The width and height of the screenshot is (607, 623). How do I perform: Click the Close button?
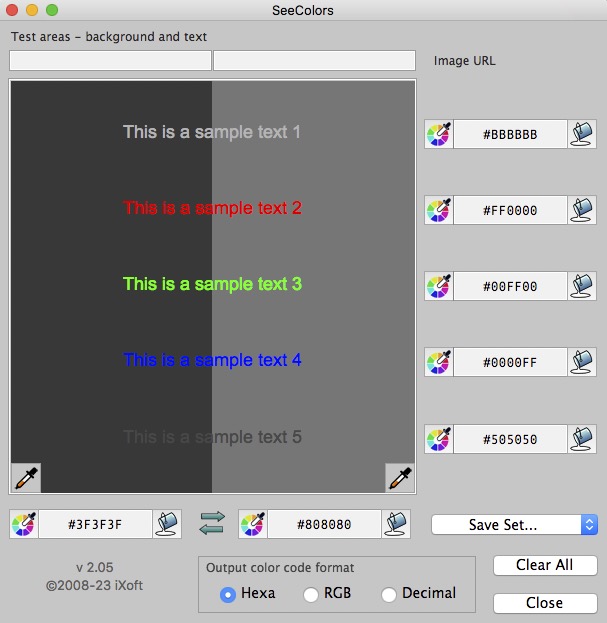point(545,603)
